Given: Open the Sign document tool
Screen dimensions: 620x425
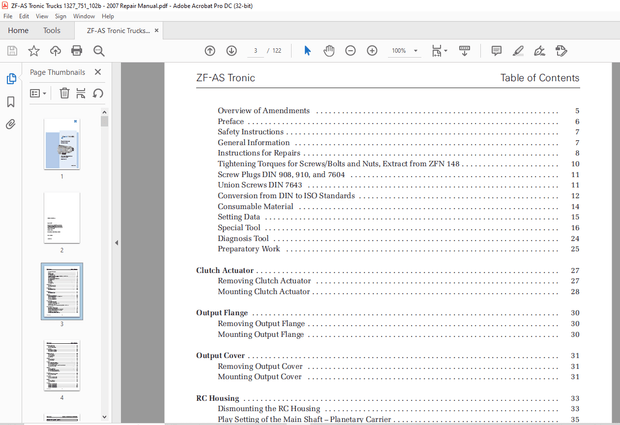Looking at the screenshot, I should 539,51.
